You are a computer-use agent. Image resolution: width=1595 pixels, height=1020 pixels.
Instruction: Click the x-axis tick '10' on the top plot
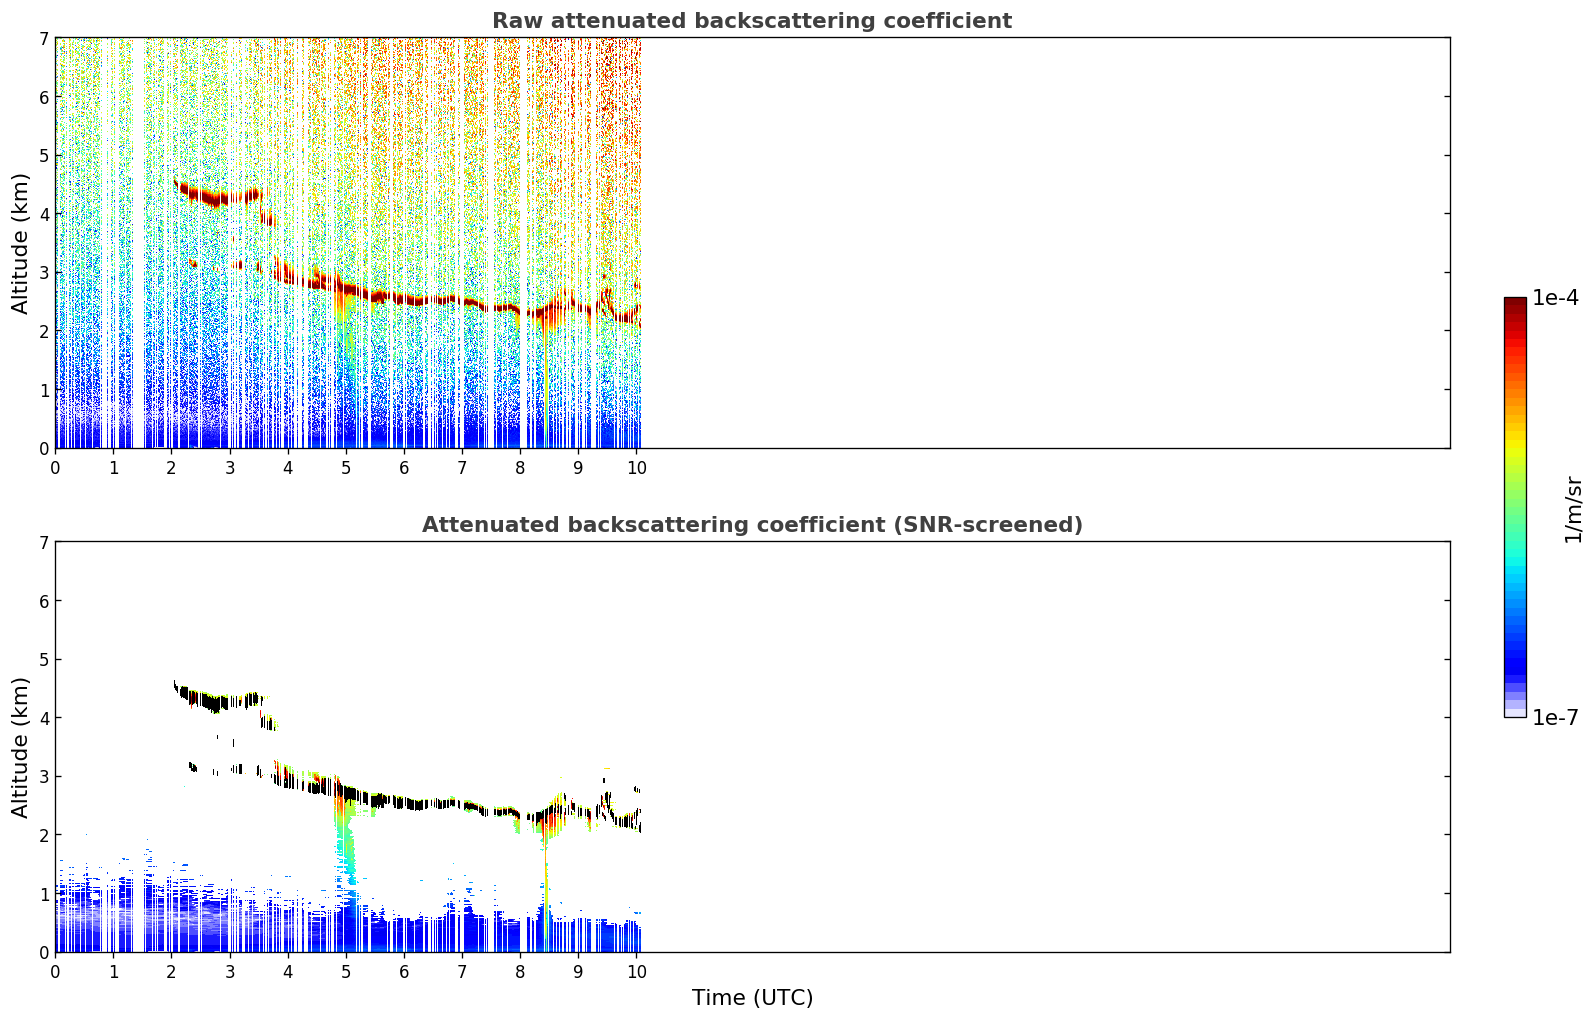(x=636, y=468)
